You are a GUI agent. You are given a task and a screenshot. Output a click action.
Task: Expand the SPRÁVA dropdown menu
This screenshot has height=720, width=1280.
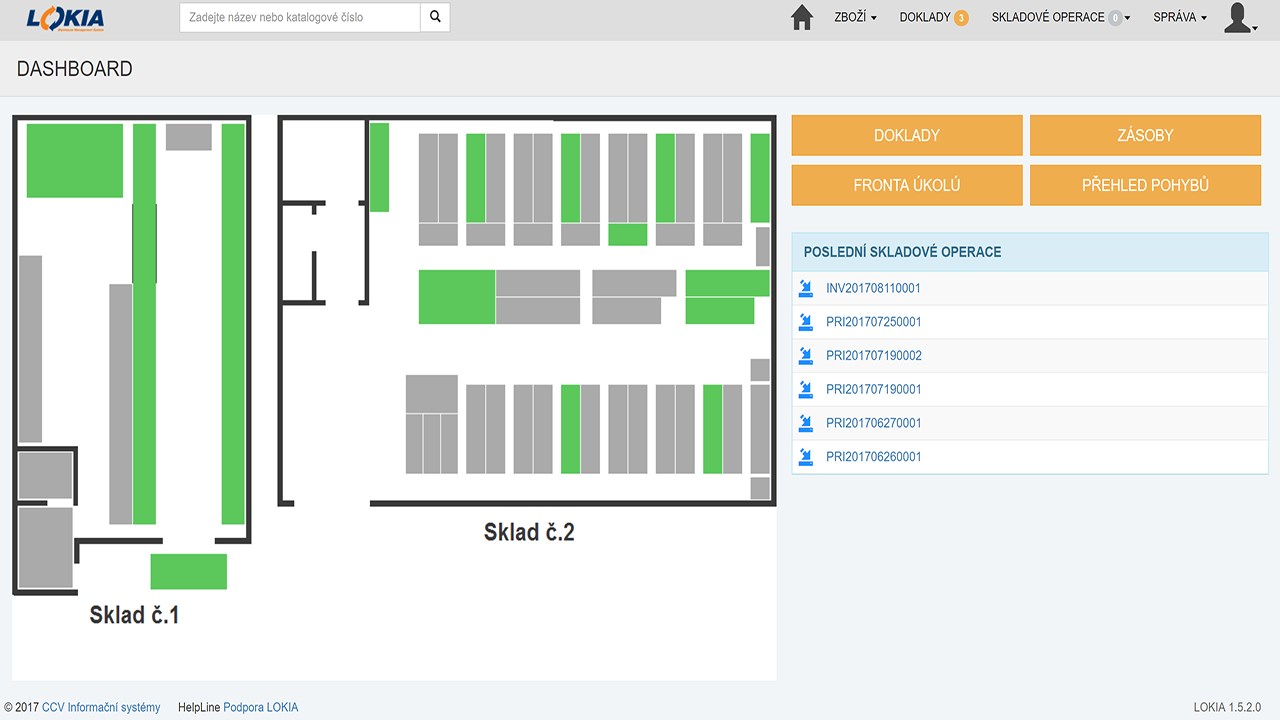click(1180, 17)
